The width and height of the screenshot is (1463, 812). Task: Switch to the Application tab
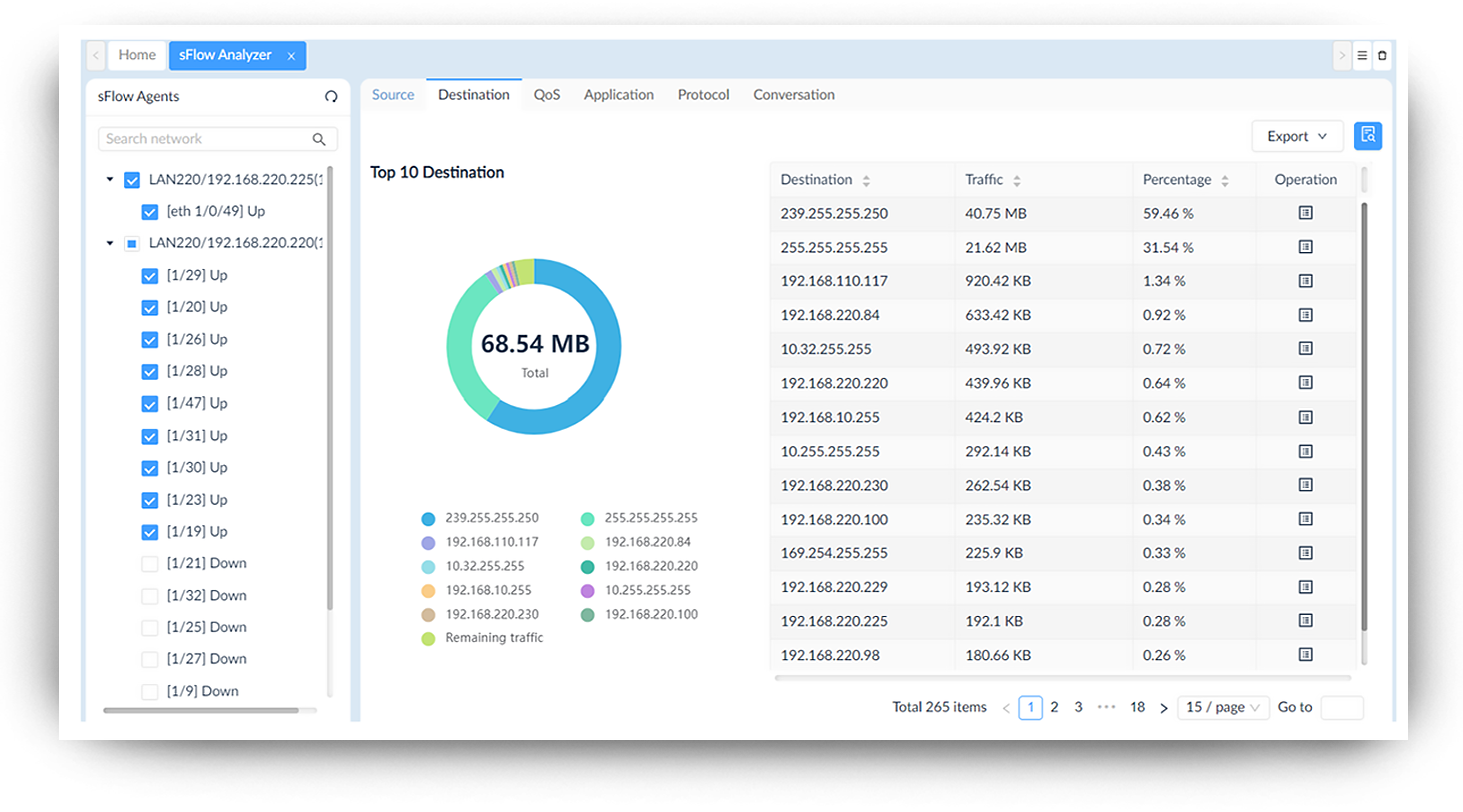[618, 95]
